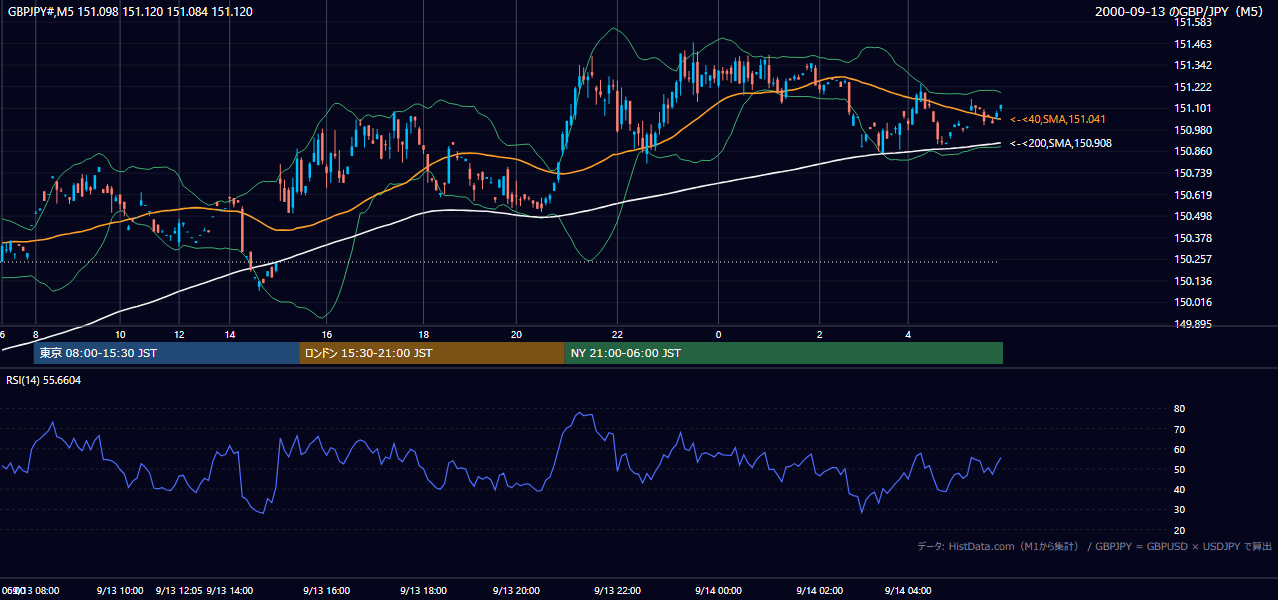Click hour label 0 on price chart time axis
The image size is (1278, 600).
718,334
